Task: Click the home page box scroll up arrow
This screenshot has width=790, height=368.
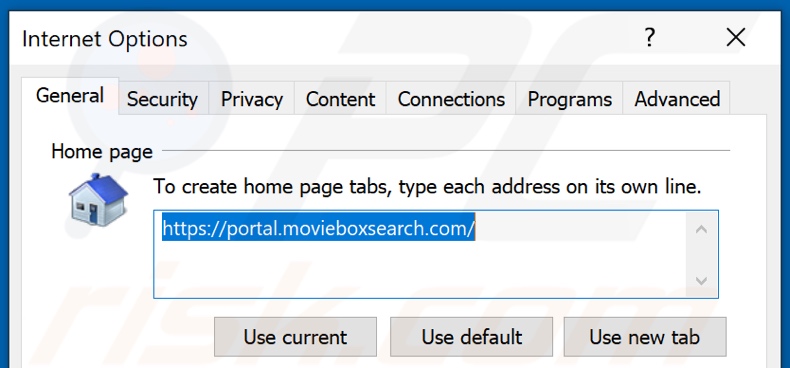Action: point(701,230)
